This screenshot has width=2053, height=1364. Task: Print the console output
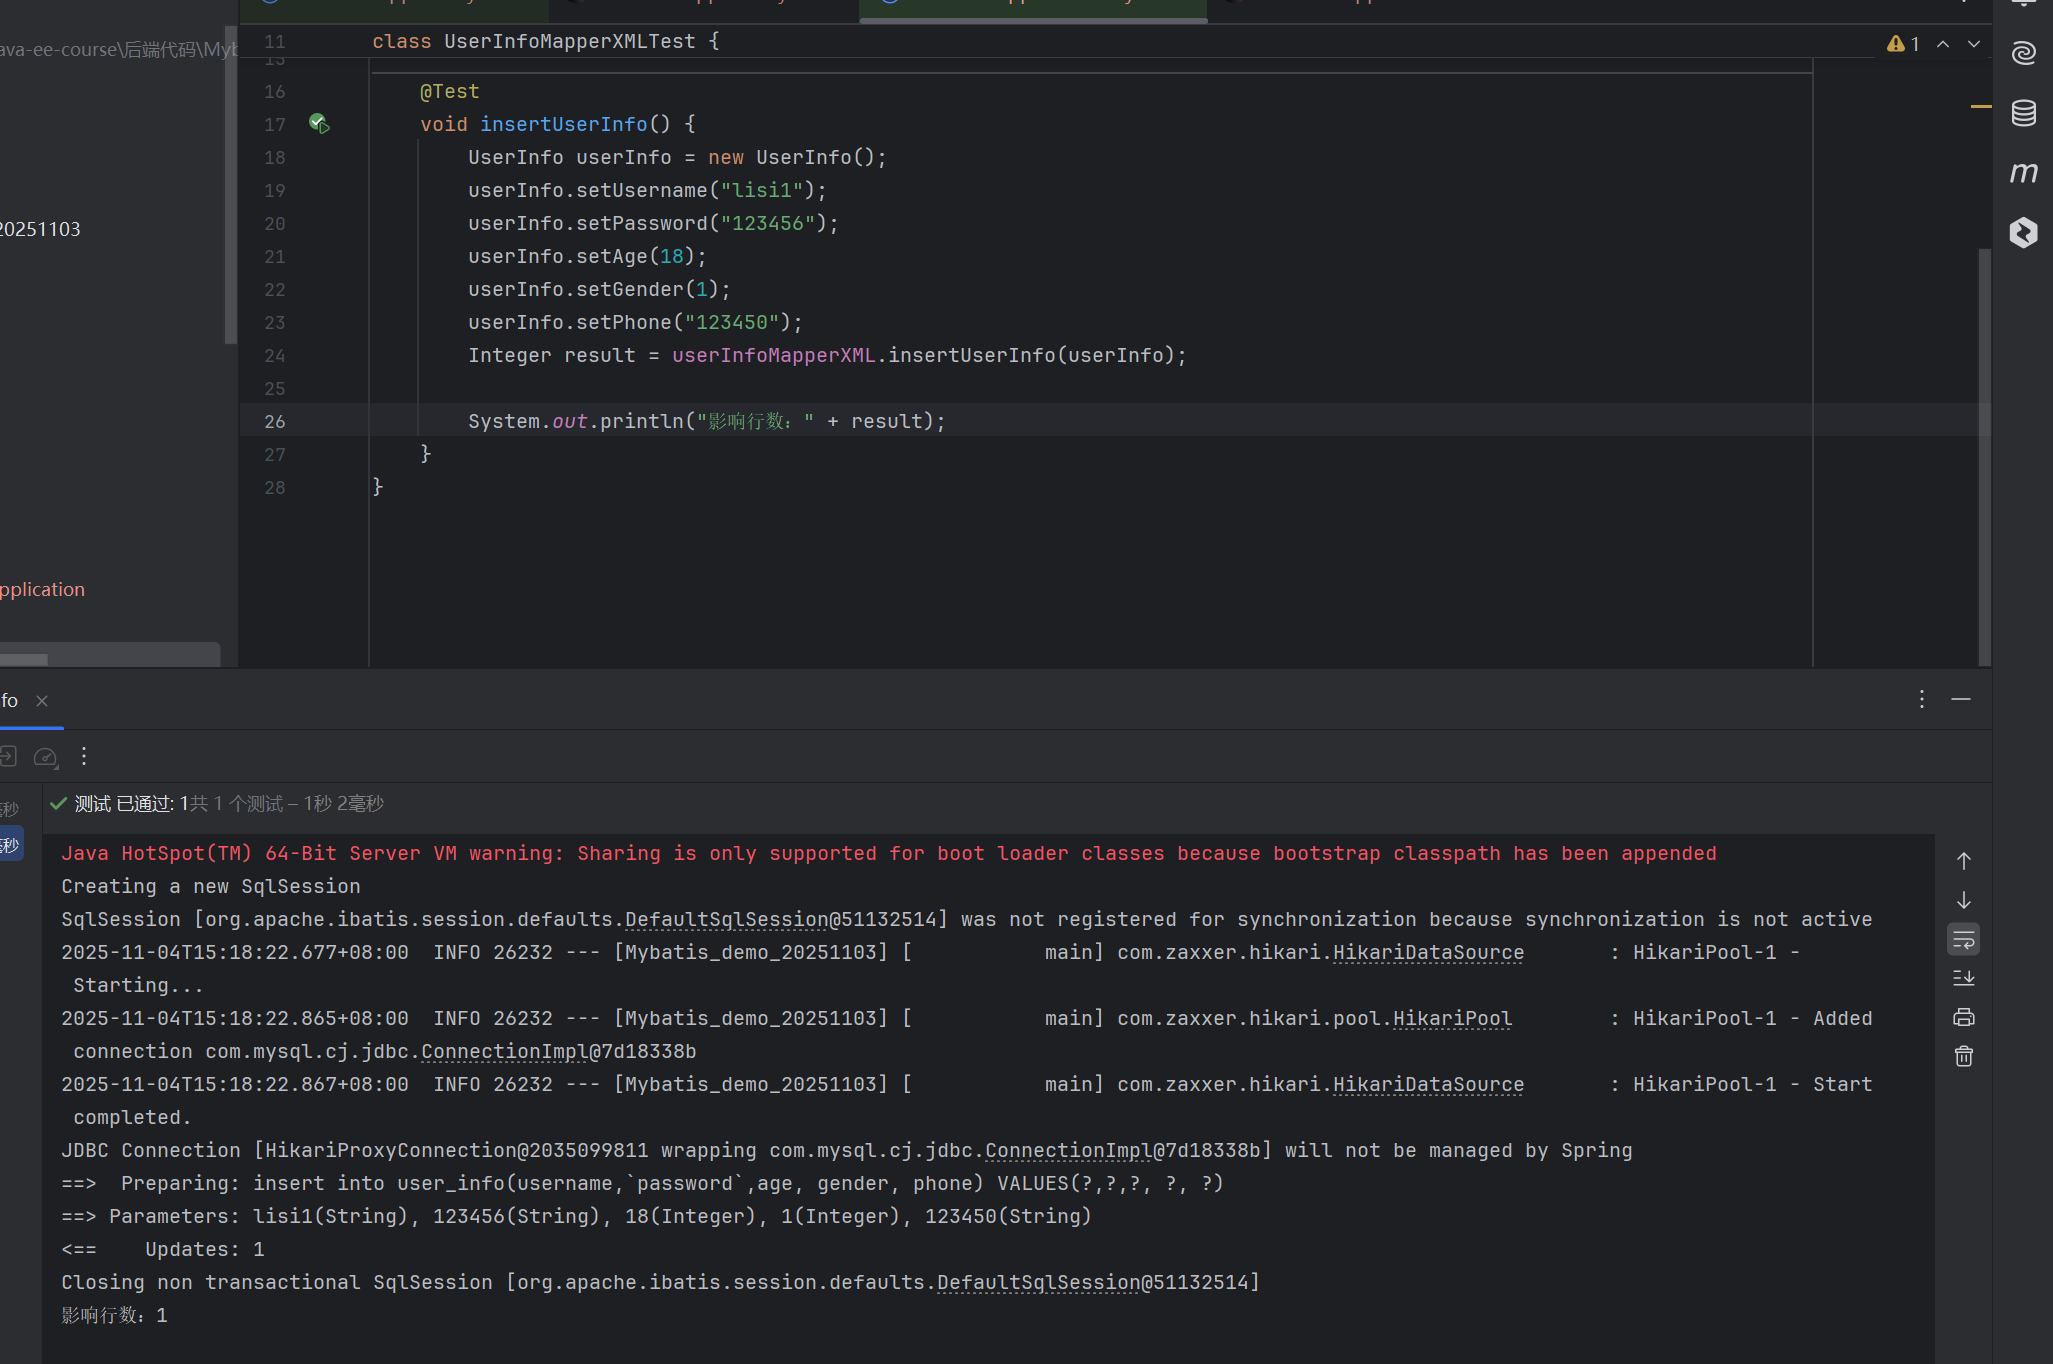click(x=1963, y=1018)
